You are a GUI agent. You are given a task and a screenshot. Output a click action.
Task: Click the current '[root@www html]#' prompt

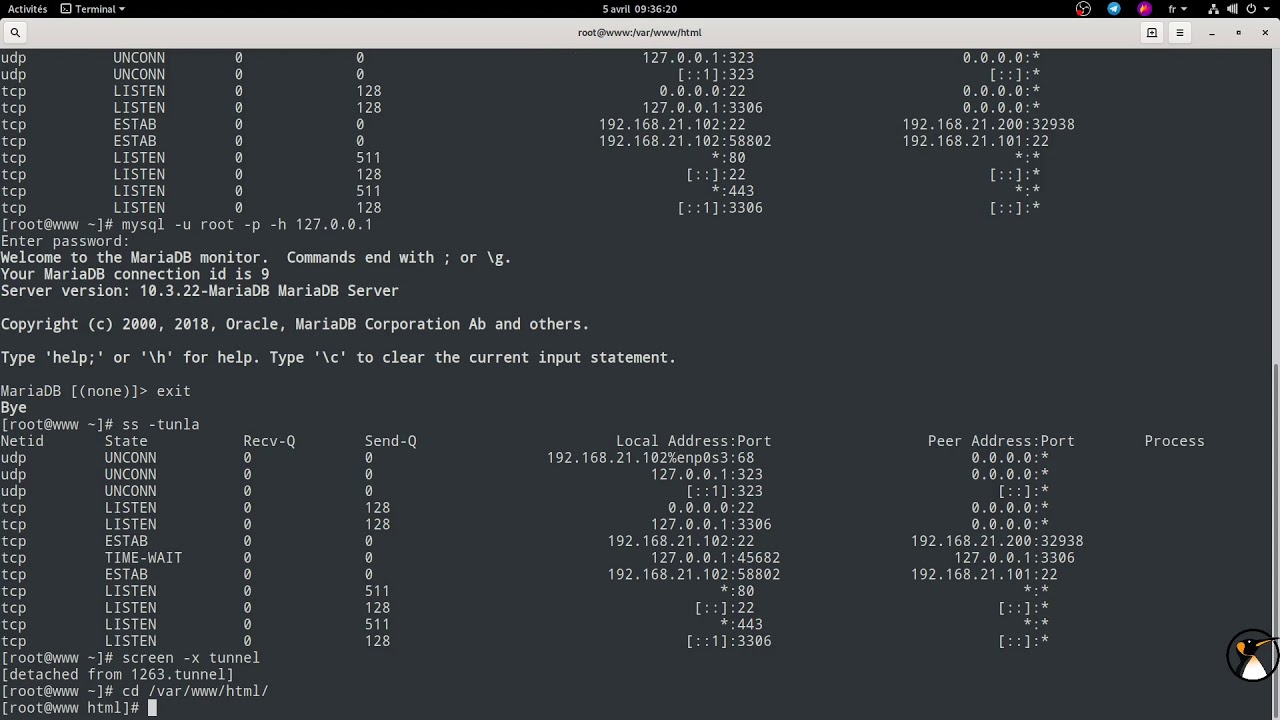[70, 708]
